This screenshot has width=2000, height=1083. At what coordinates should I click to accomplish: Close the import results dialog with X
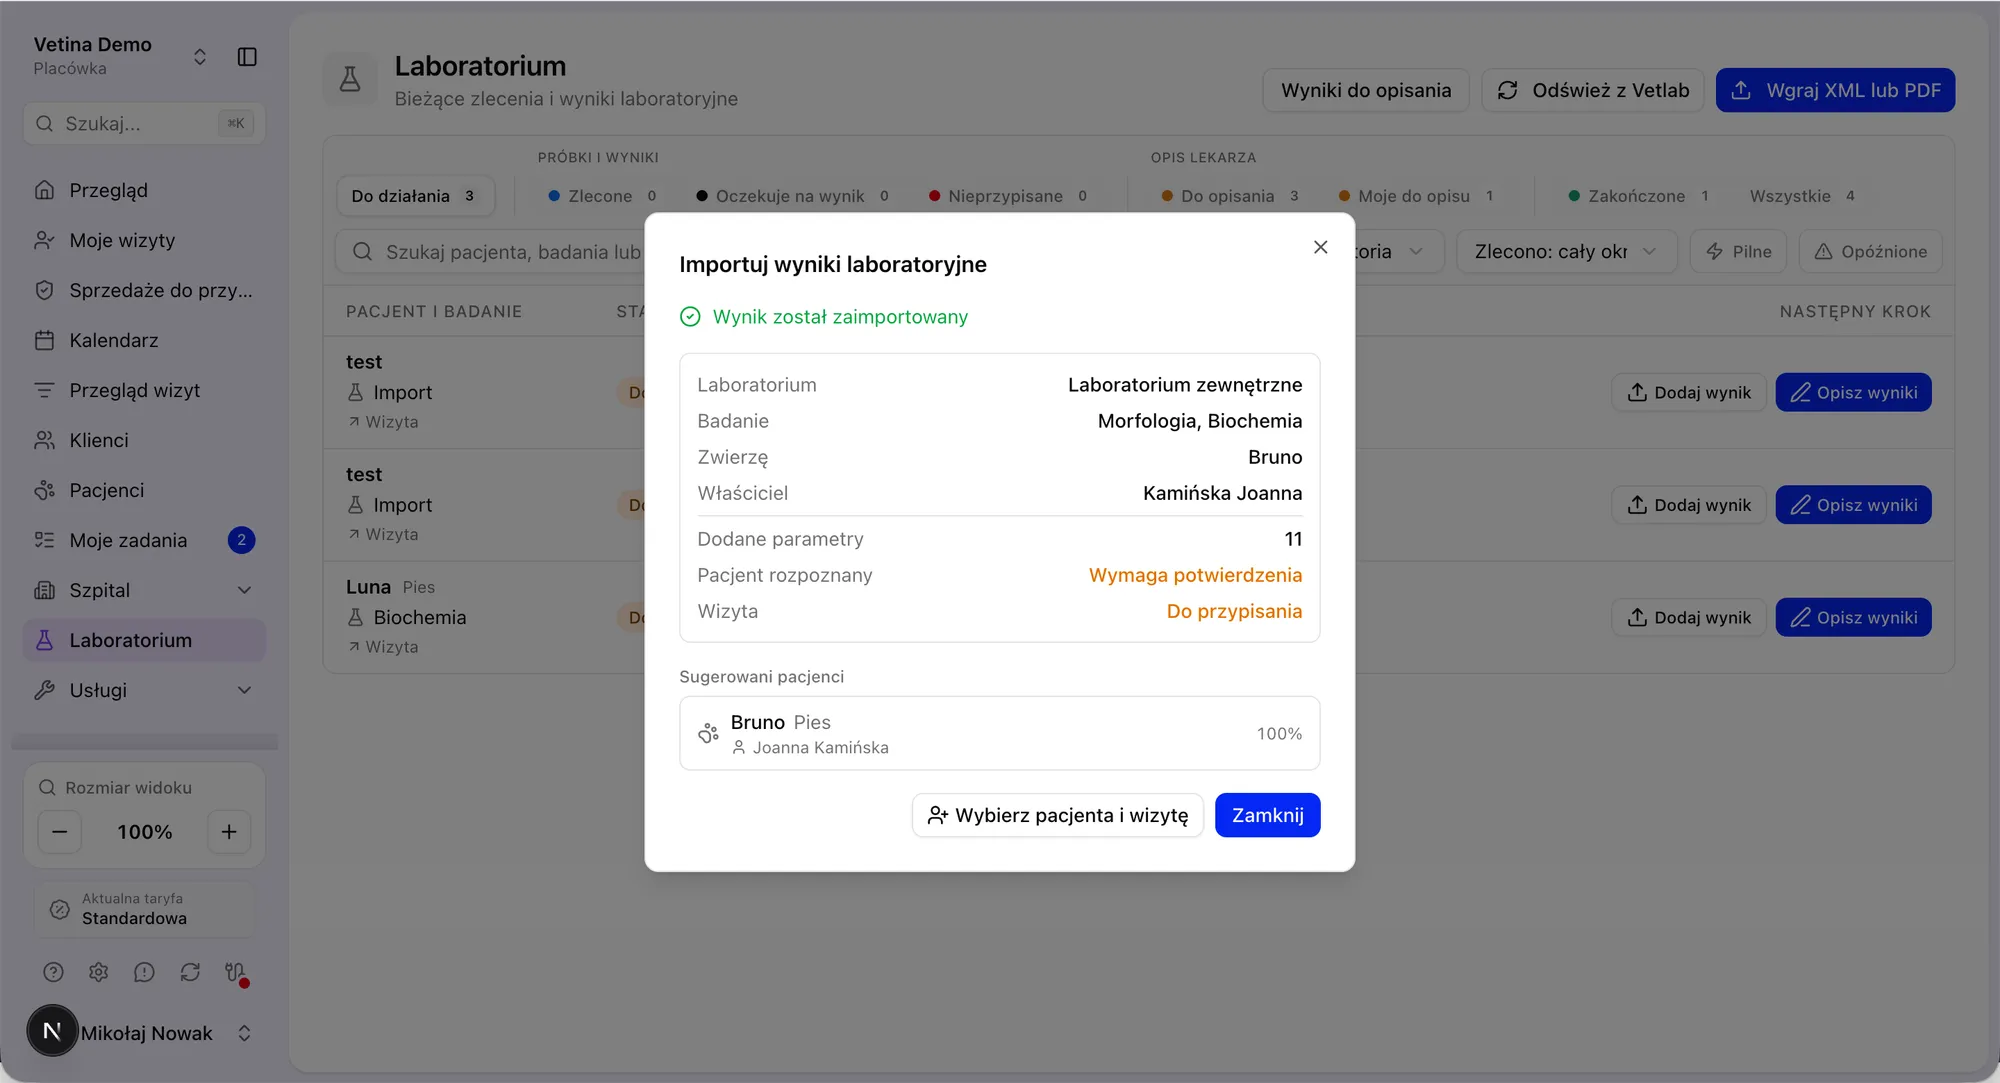point(1320,247)
